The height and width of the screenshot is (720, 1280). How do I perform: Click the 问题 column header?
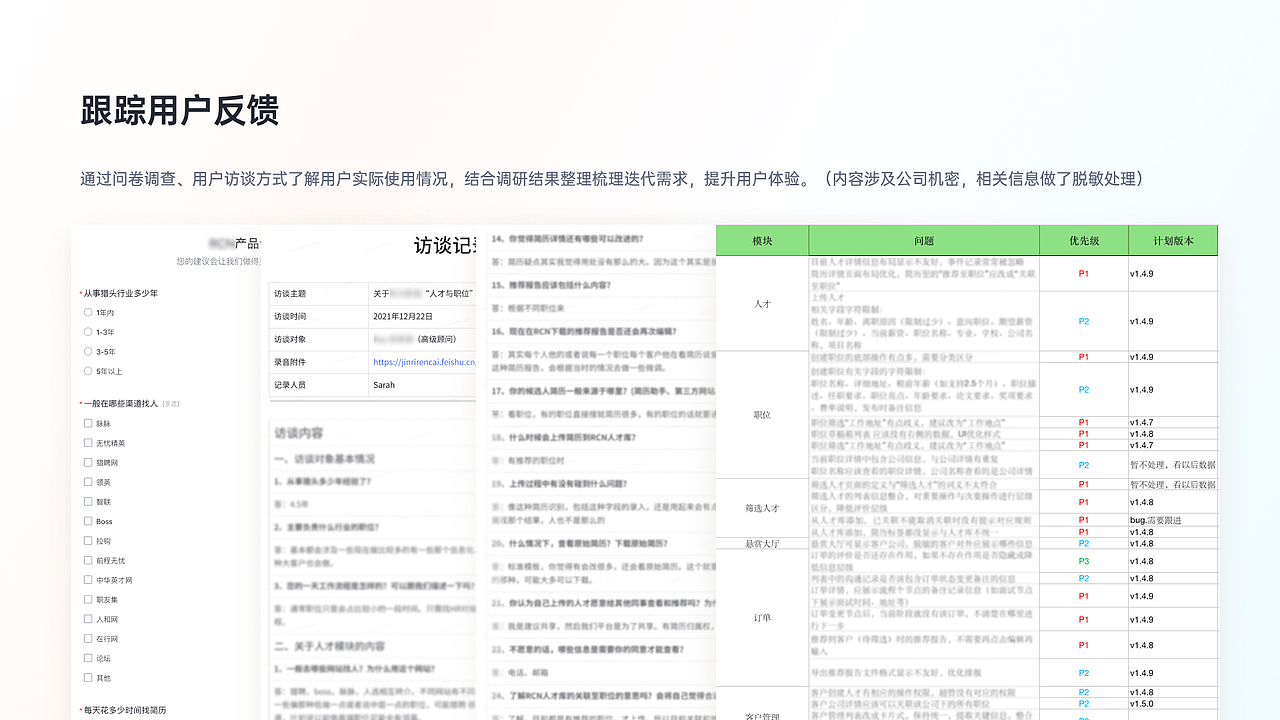(924, 241)
